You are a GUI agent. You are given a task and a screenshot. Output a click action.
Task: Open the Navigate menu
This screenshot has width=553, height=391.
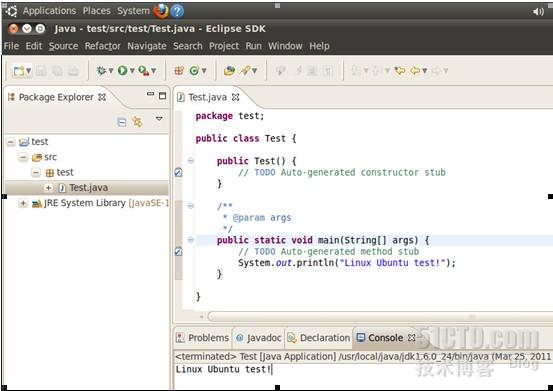(x=147, y=46)
